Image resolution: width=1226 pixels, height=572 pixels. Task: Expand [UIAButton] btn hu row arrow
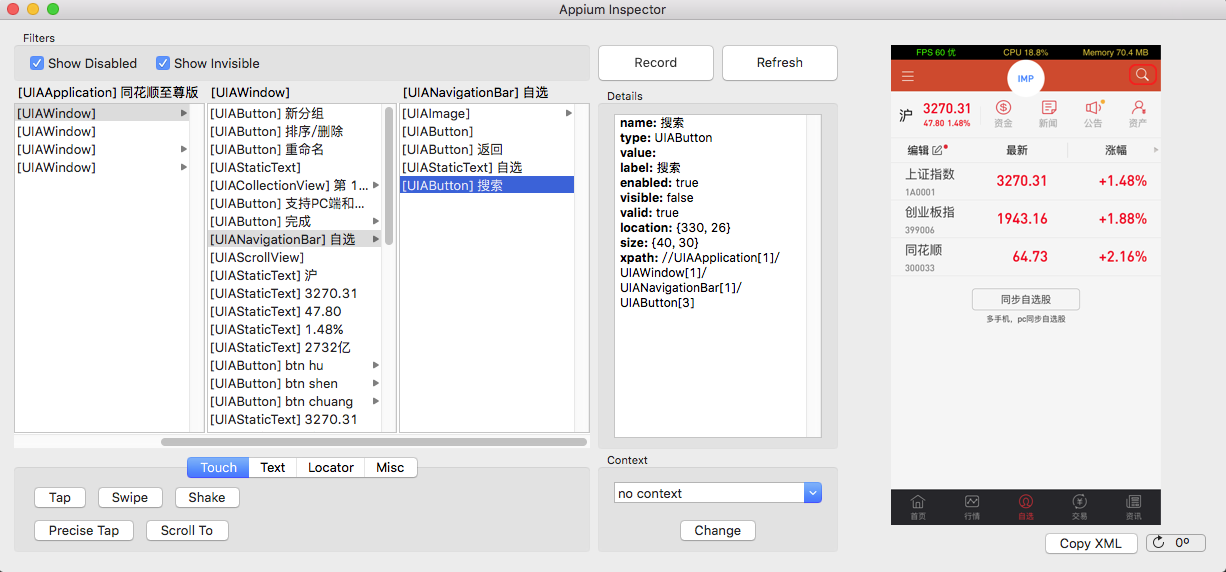[x=376, y=365]
